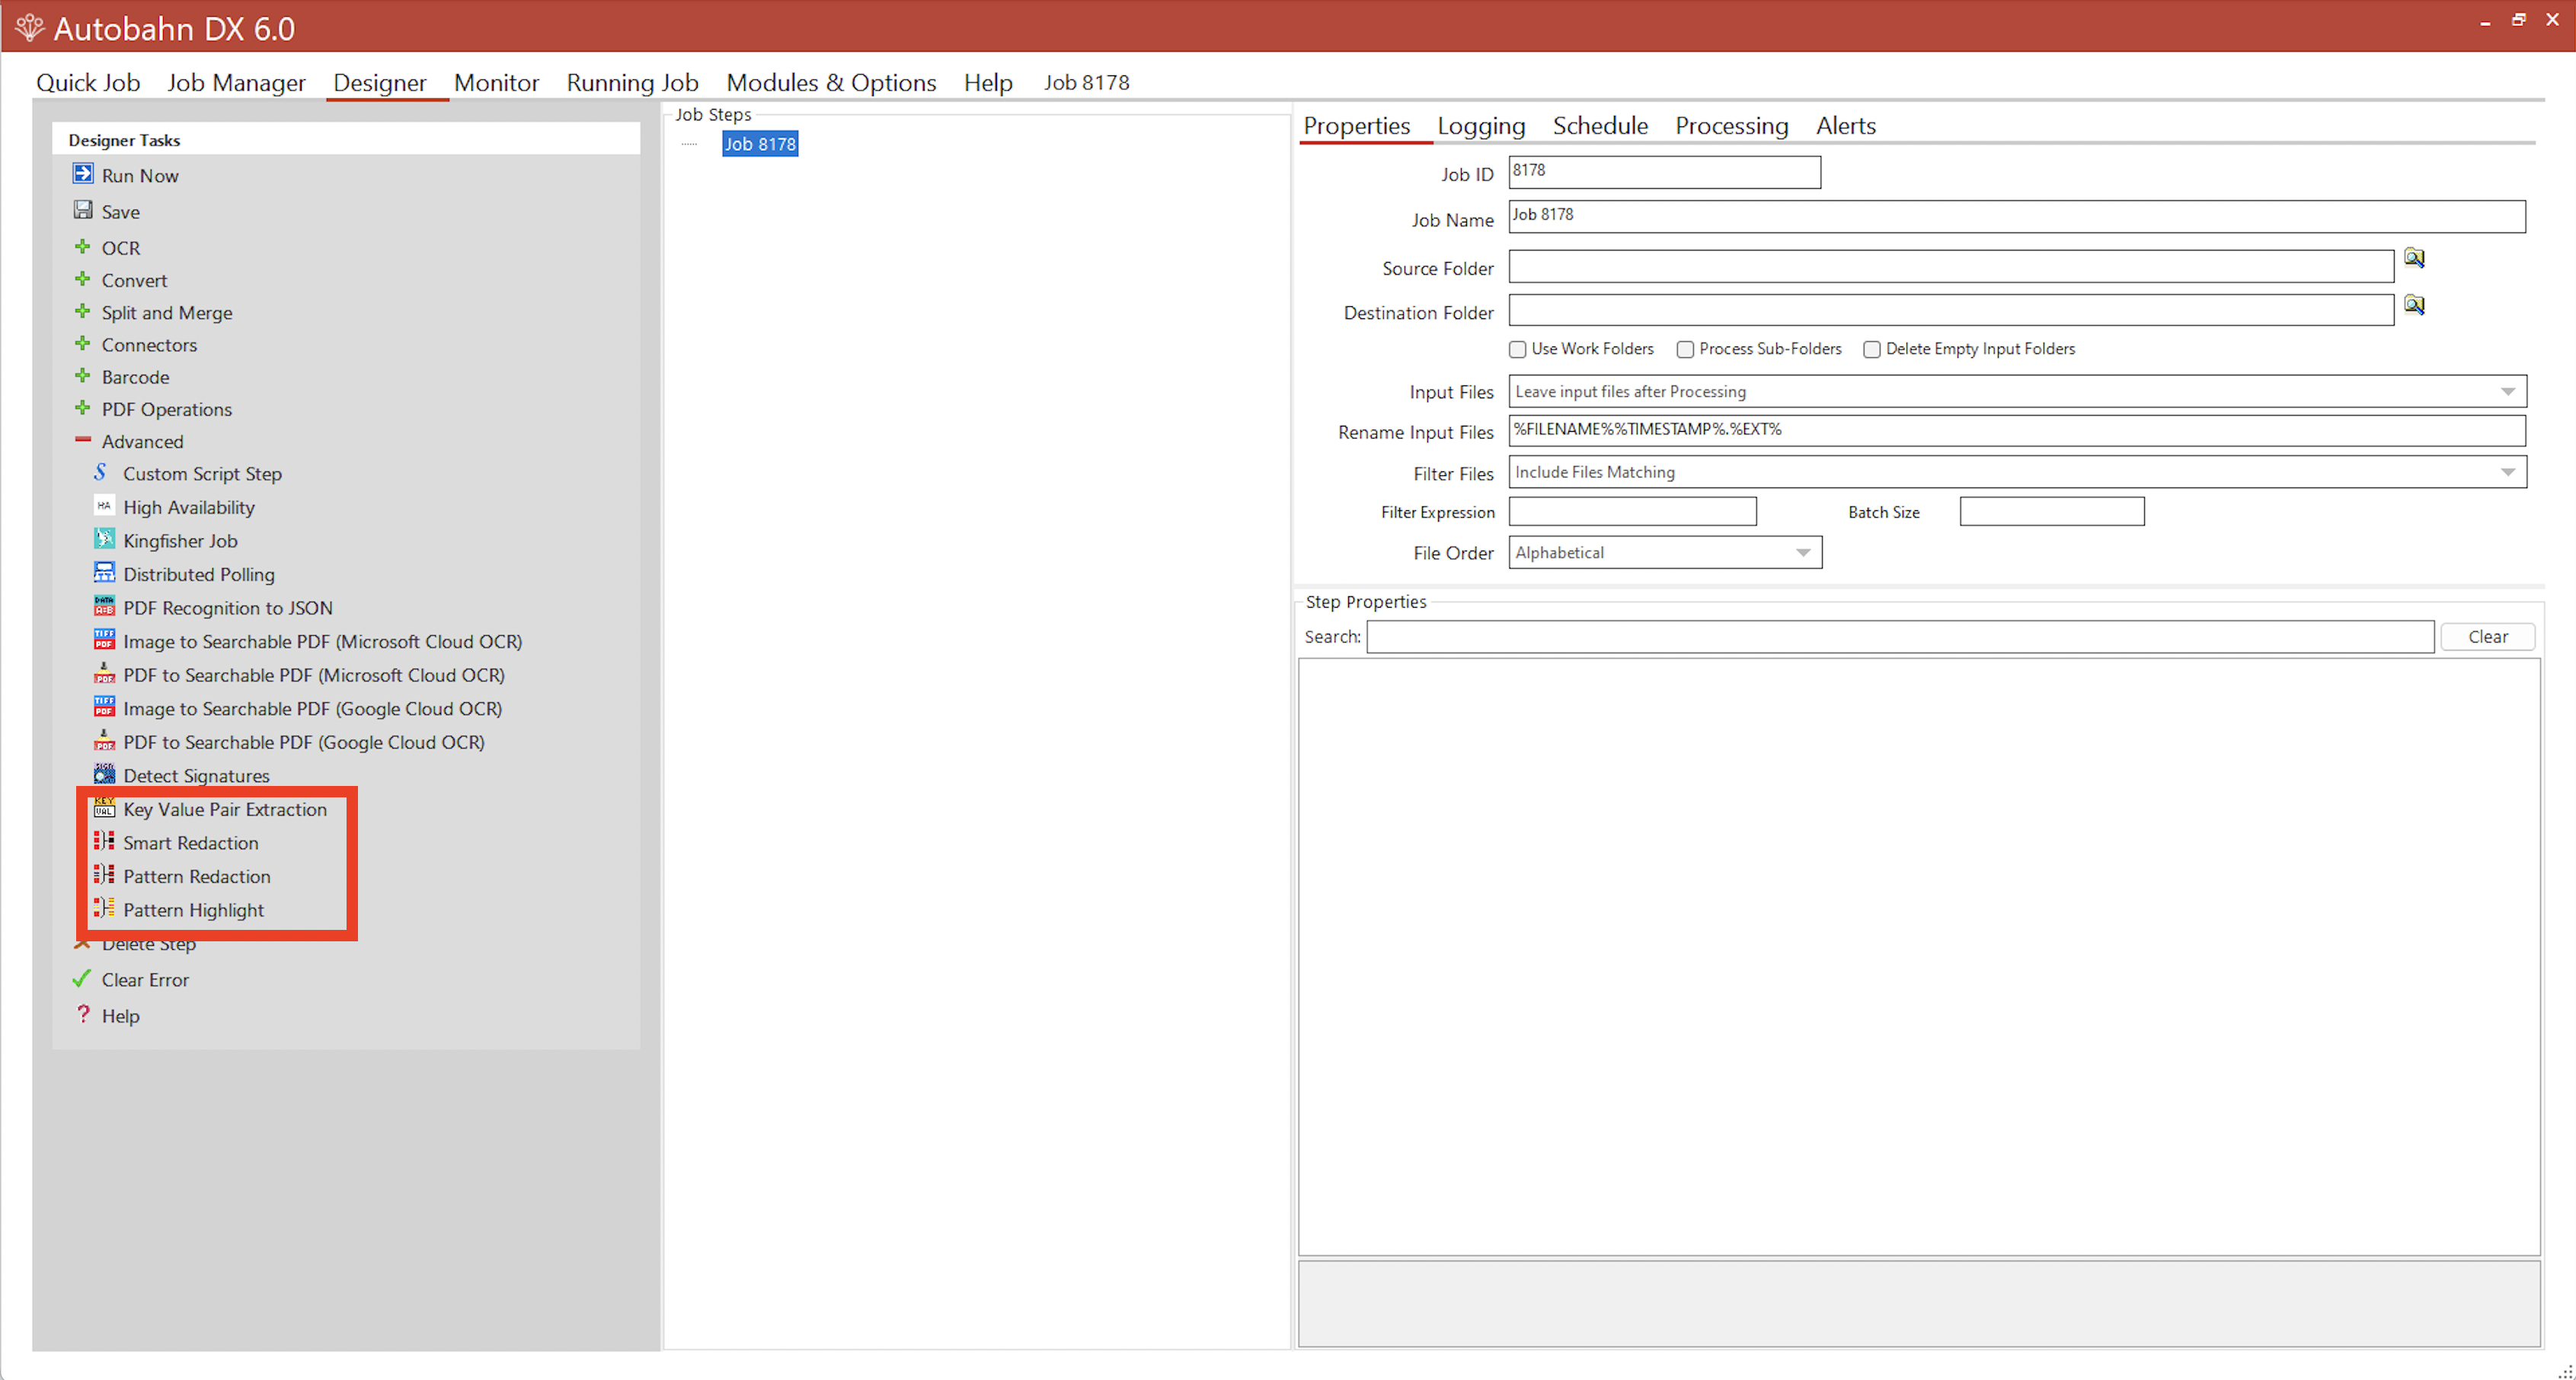Select Job 8178 in Job Steps tree
Viewport: 2576px width, 1380px height.
pos(760,144)
